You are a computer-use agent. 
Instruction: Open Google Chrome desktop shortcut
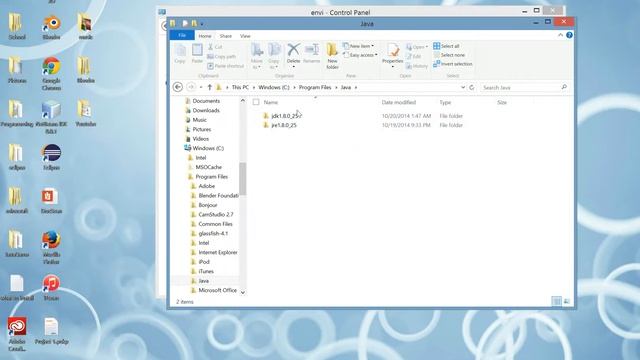point(51,73)
